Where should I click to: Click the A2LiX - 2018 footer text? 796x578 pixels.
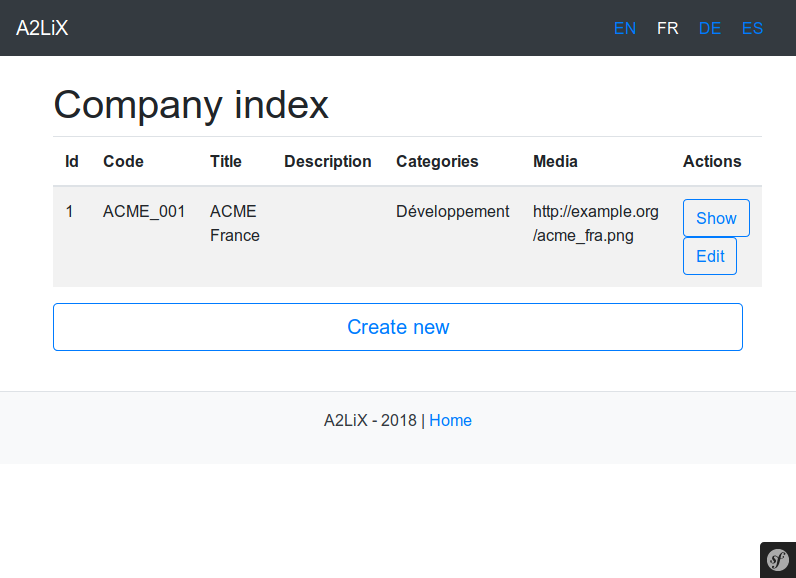pyautogui.click(x=371, y=420)
